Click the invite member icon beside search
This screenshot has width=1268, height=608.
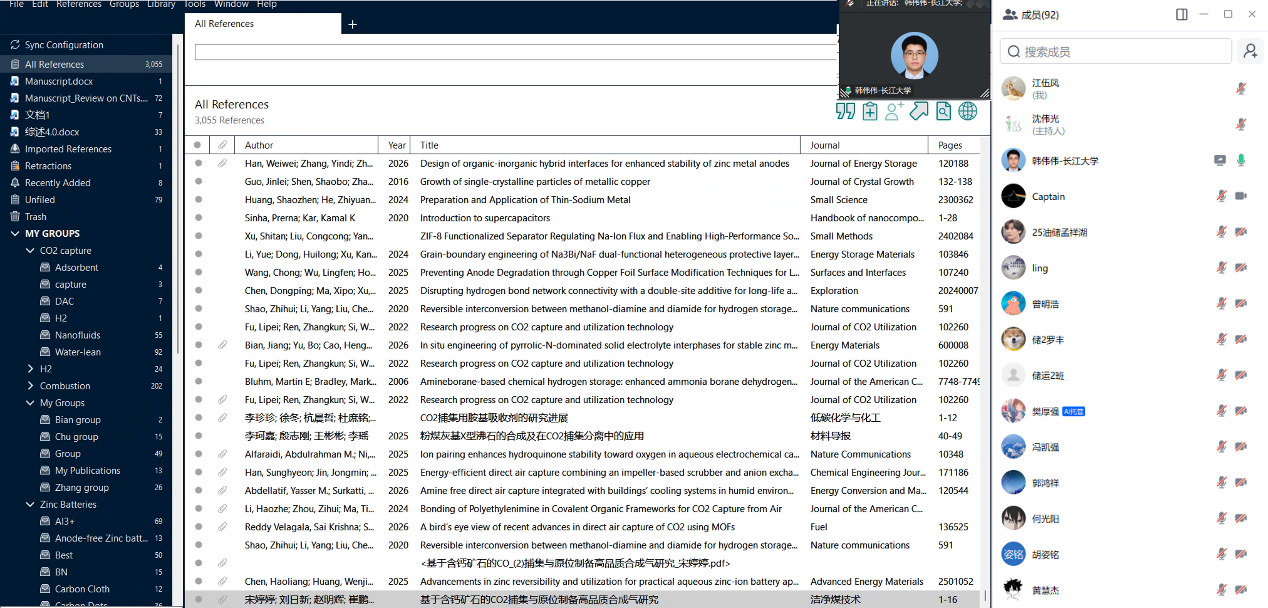tap(1249, 51)
